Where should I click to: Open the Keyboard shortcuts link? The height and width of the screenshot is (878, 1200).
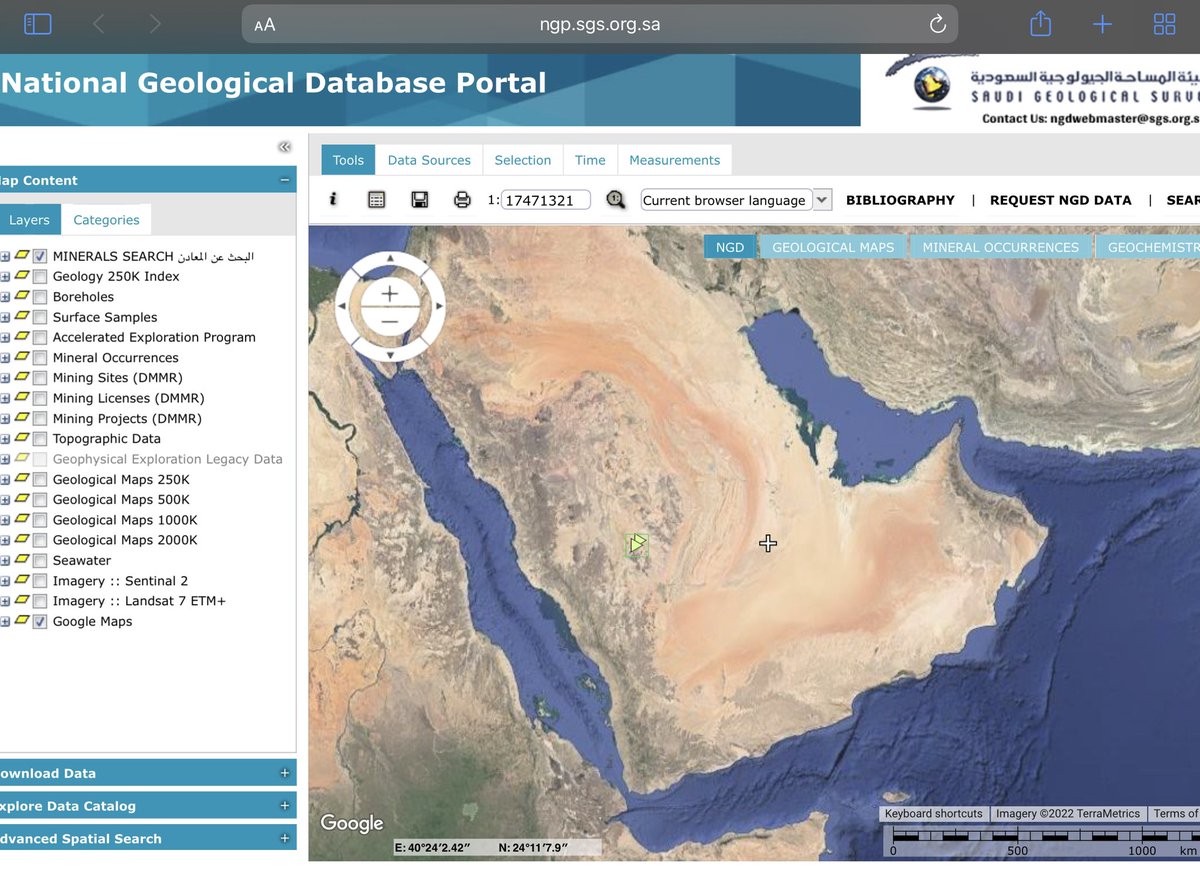click(x=934, y=814)
